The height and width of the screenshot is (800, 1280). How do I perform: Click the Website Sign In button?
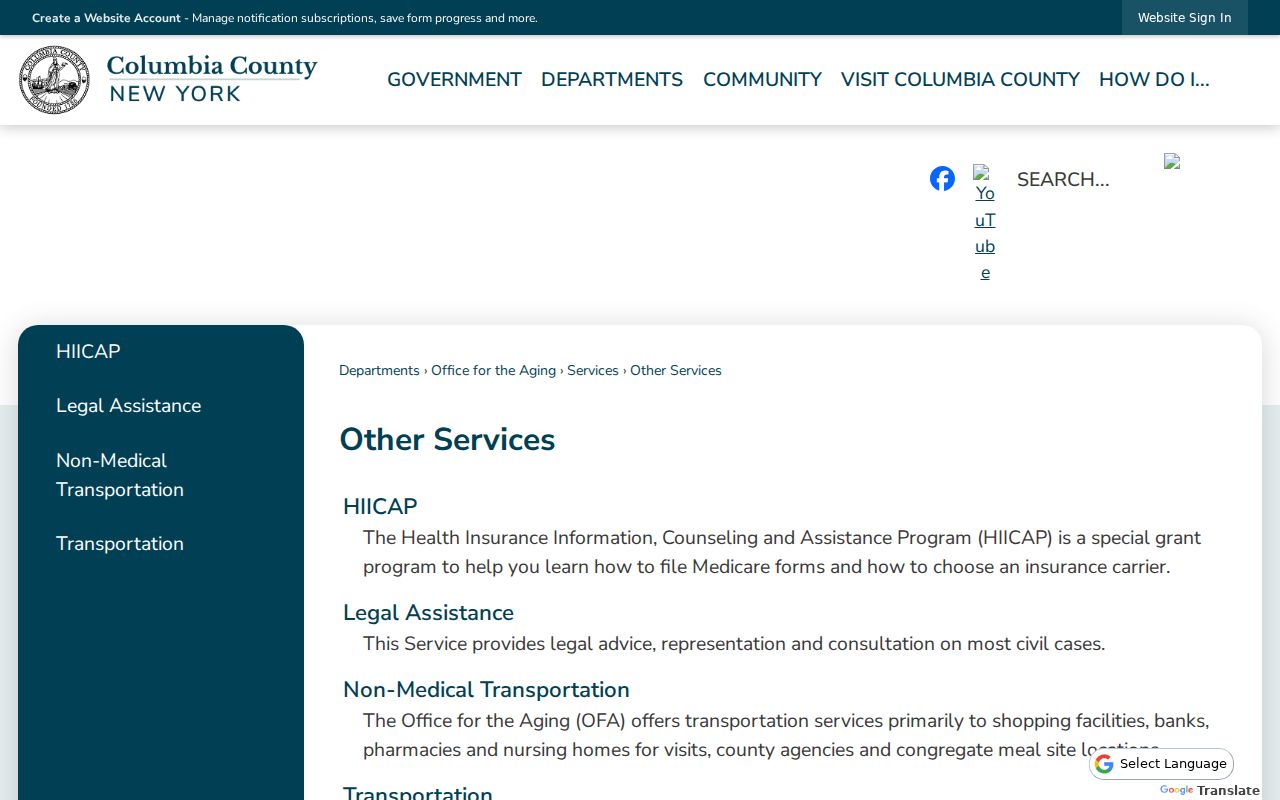tap(1184, 18)
